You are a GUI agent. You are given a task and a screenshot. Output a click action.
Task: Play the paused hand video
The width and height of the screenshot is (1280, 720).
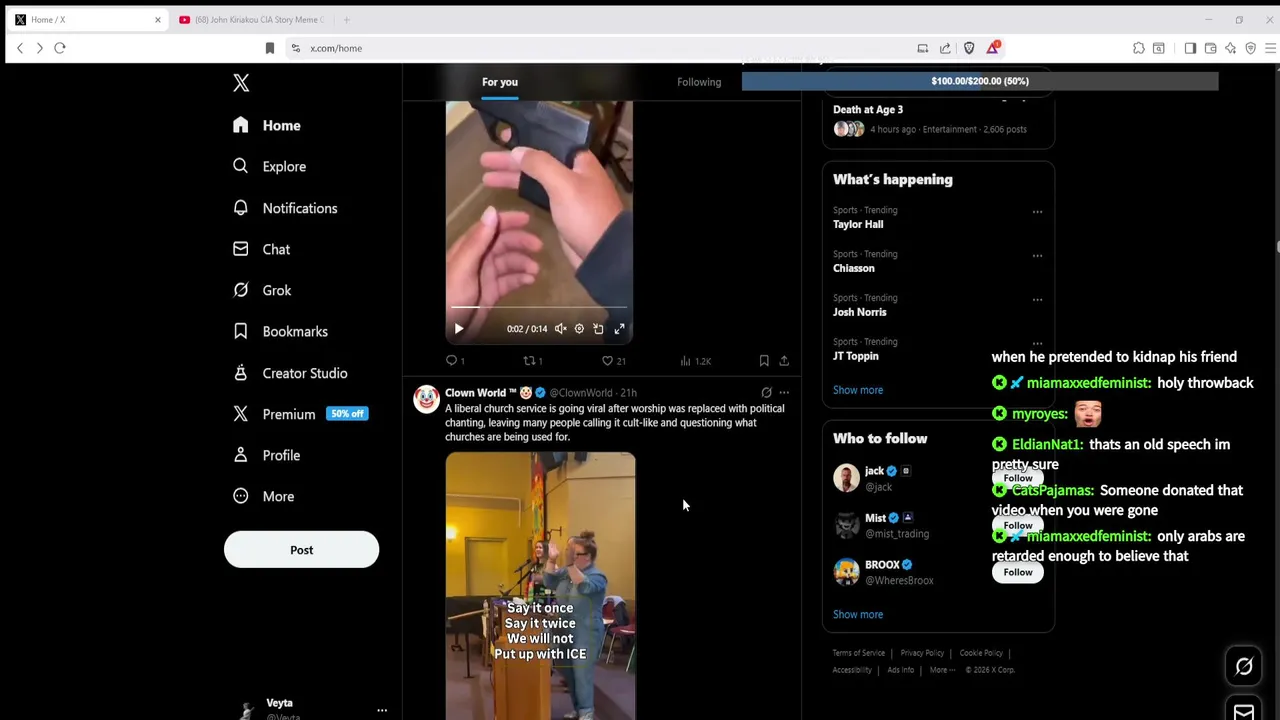point(459,329)
